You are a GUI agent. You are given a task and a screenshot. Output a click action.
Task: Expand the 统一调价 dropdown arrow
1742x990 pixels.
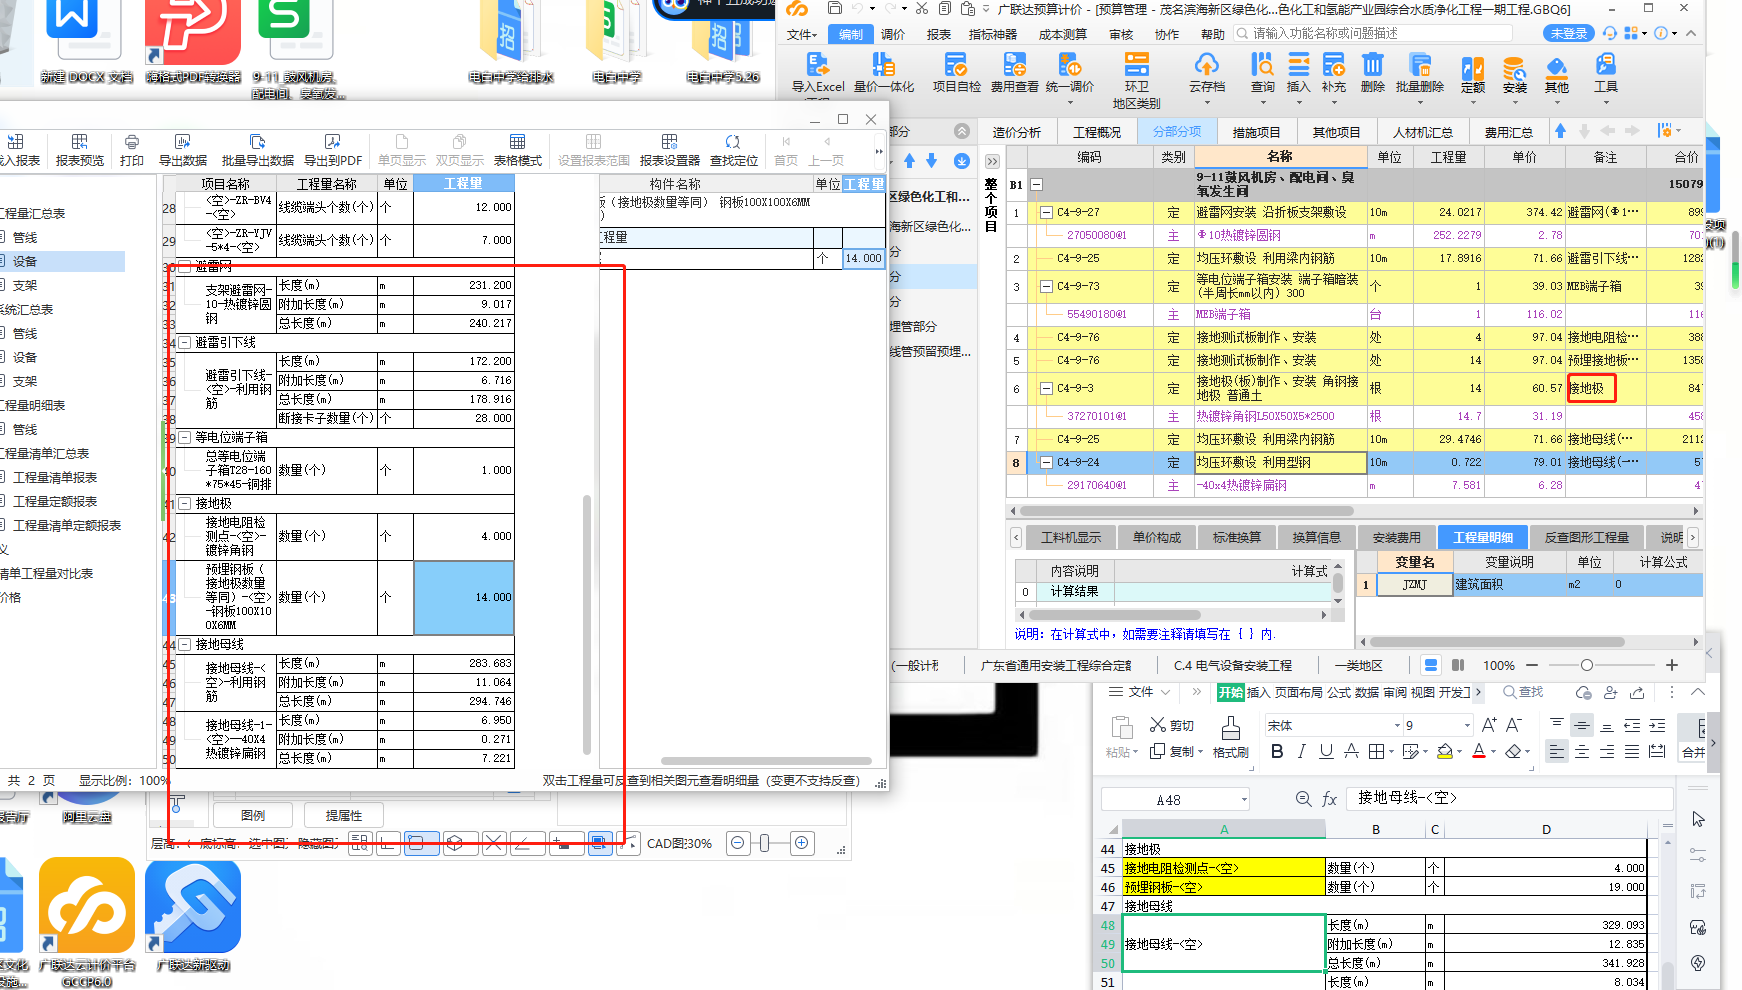click(1070, 102)
